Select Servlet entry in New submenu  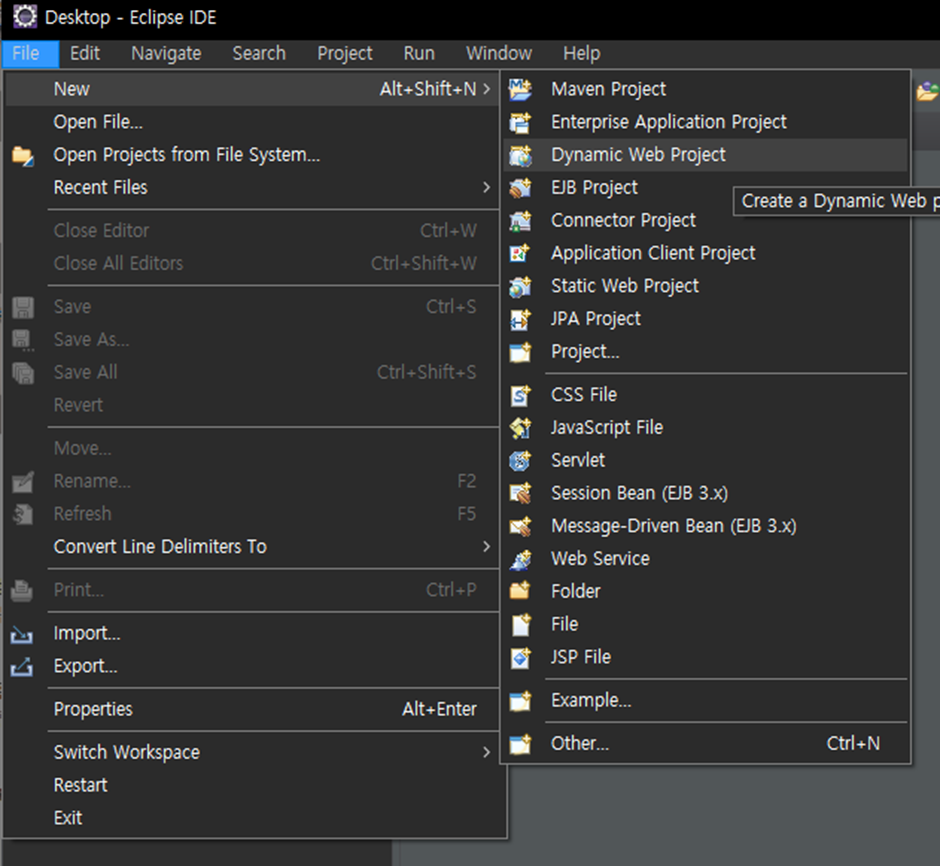coord(706,460)
